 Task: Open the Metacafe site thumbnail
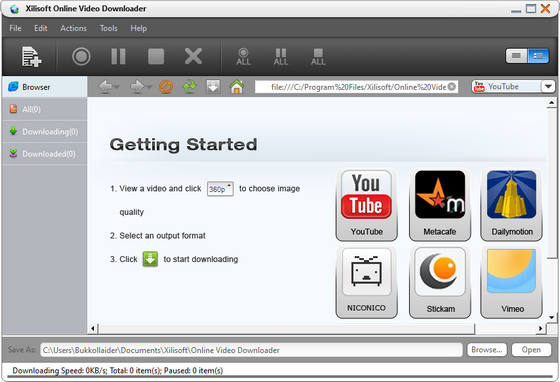[440, 205]
